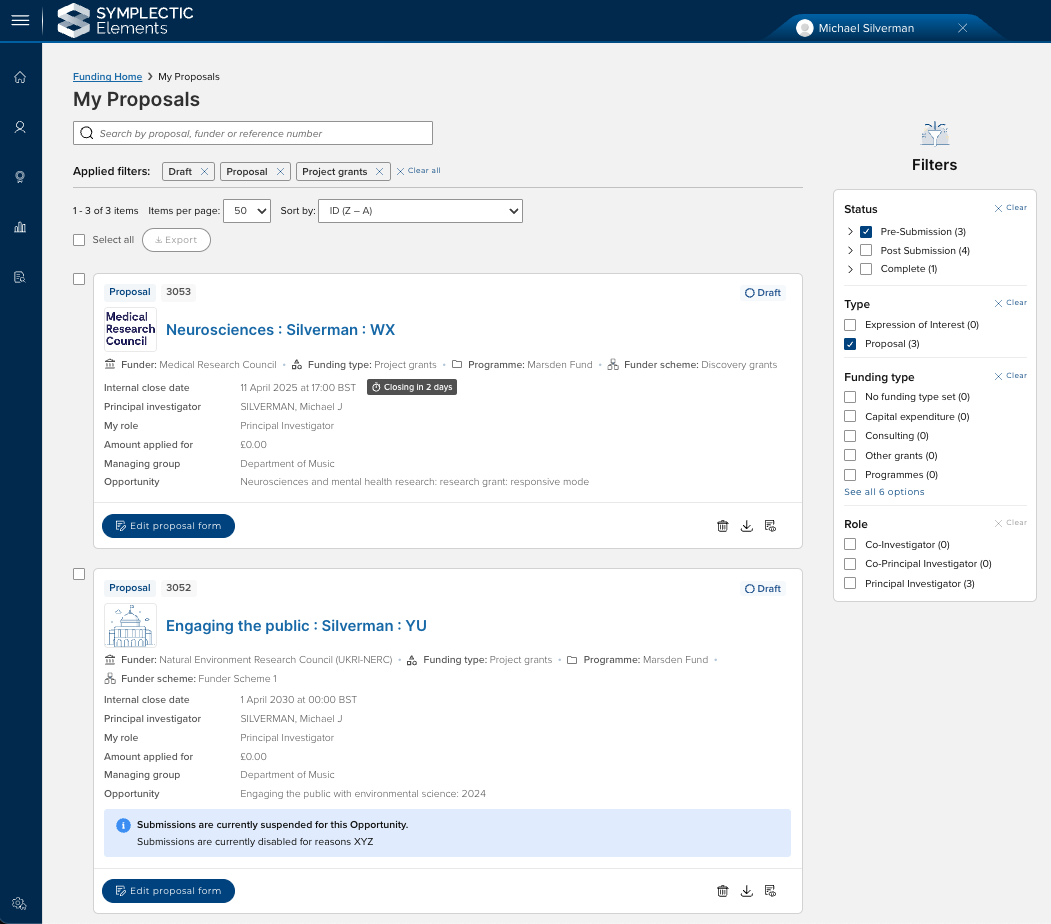The width and height of the screenshot is (1051, 924).
Task: Check the Complete status filter
Action: [866, 269]
